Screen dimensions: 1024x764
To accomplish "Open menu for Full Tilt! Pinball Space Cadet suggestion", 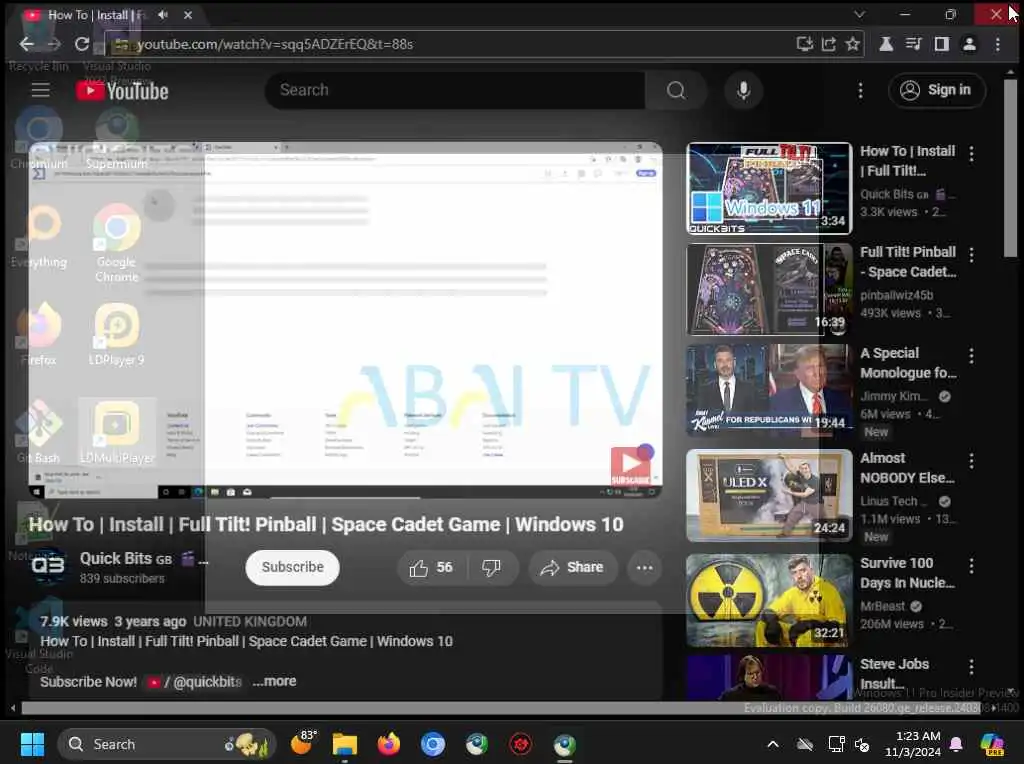I will (972, 255).
